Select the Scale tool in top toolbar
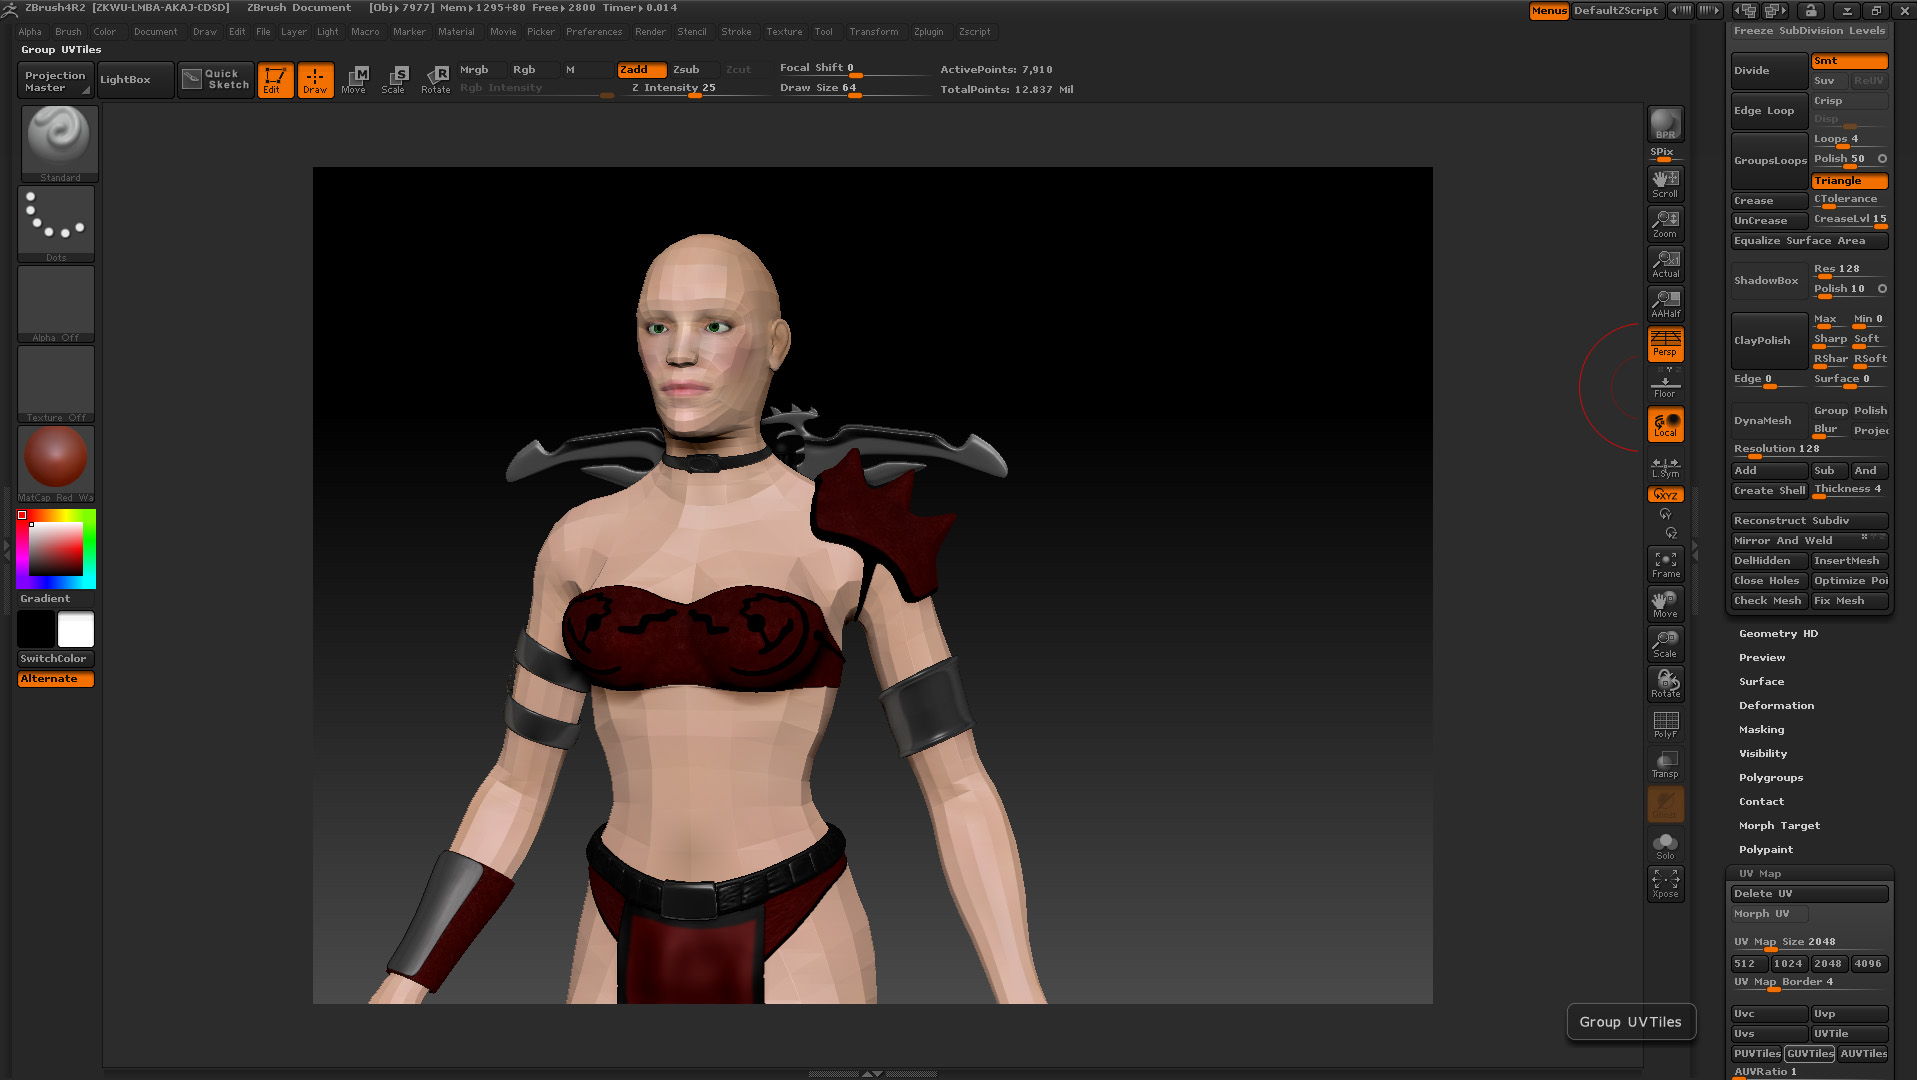Screen dimensions: 1917x1080 (394, 79)
